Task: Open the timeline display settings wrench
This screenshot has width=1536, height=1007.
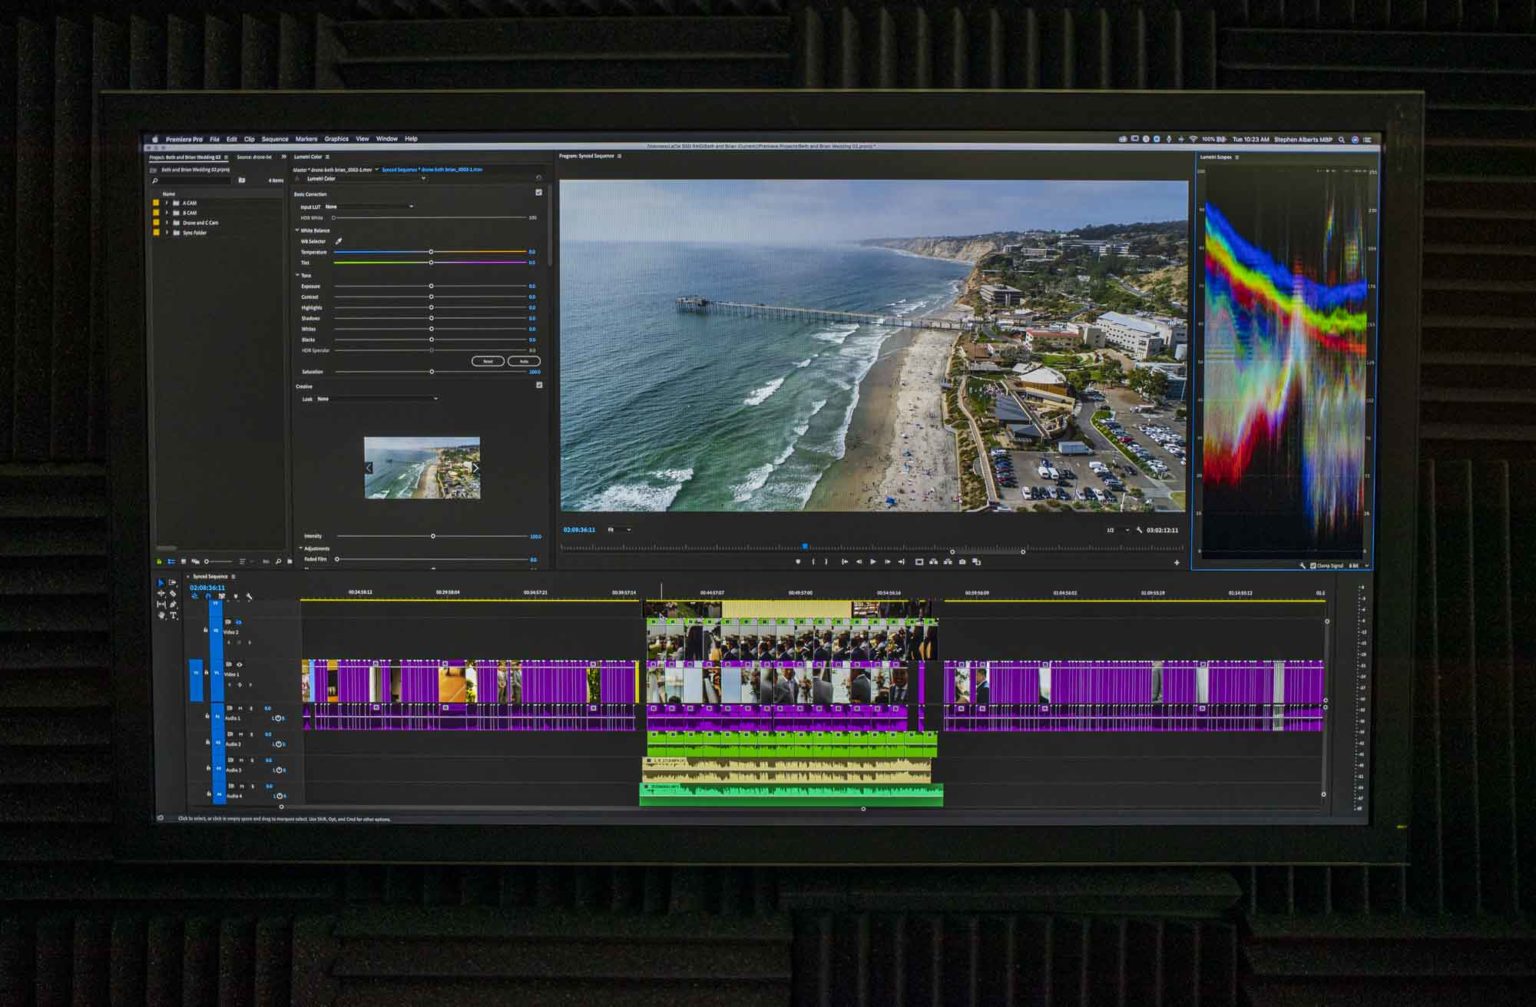Action: [x=249, y=596]
